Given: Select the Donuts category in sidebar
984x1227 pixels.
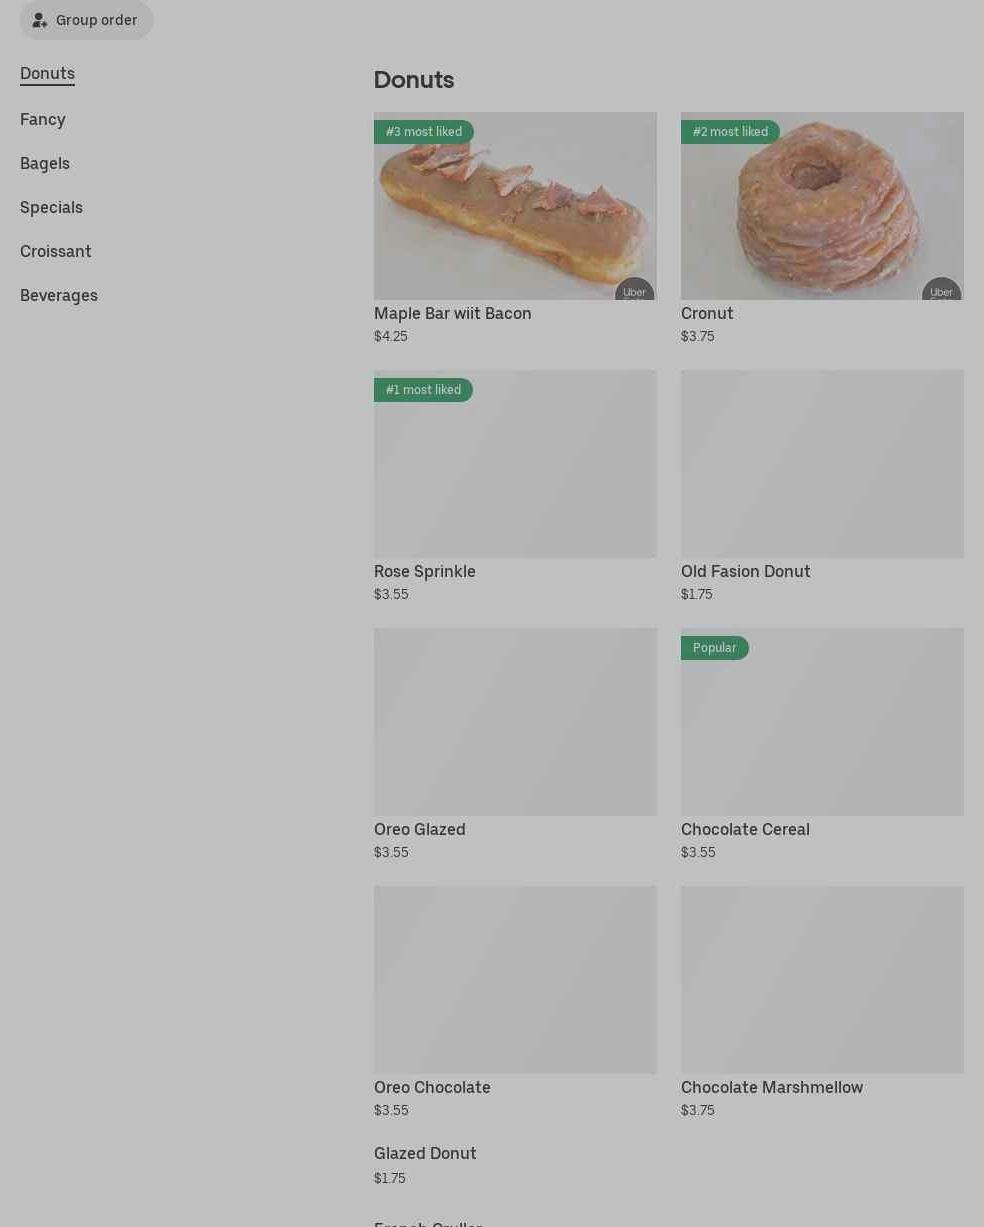Looking at the screenshot, I should 47,74.
